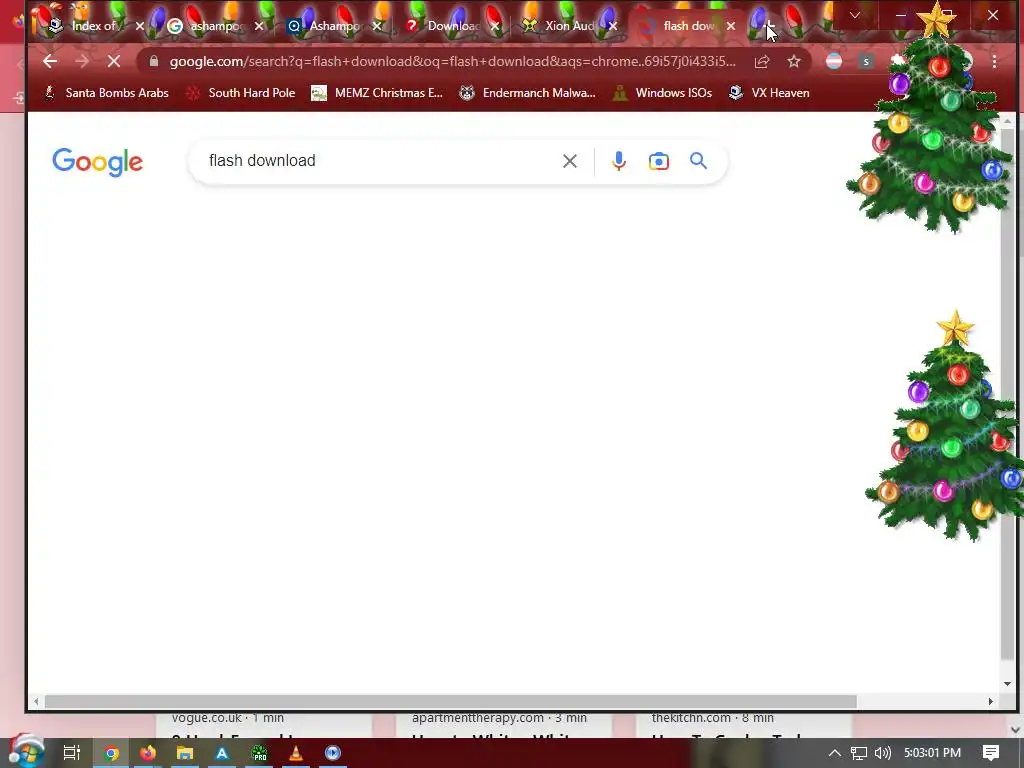Screen dimensions: 1024x768
Task: Open the green PRO app on taskbar
Action: (259, 753)
